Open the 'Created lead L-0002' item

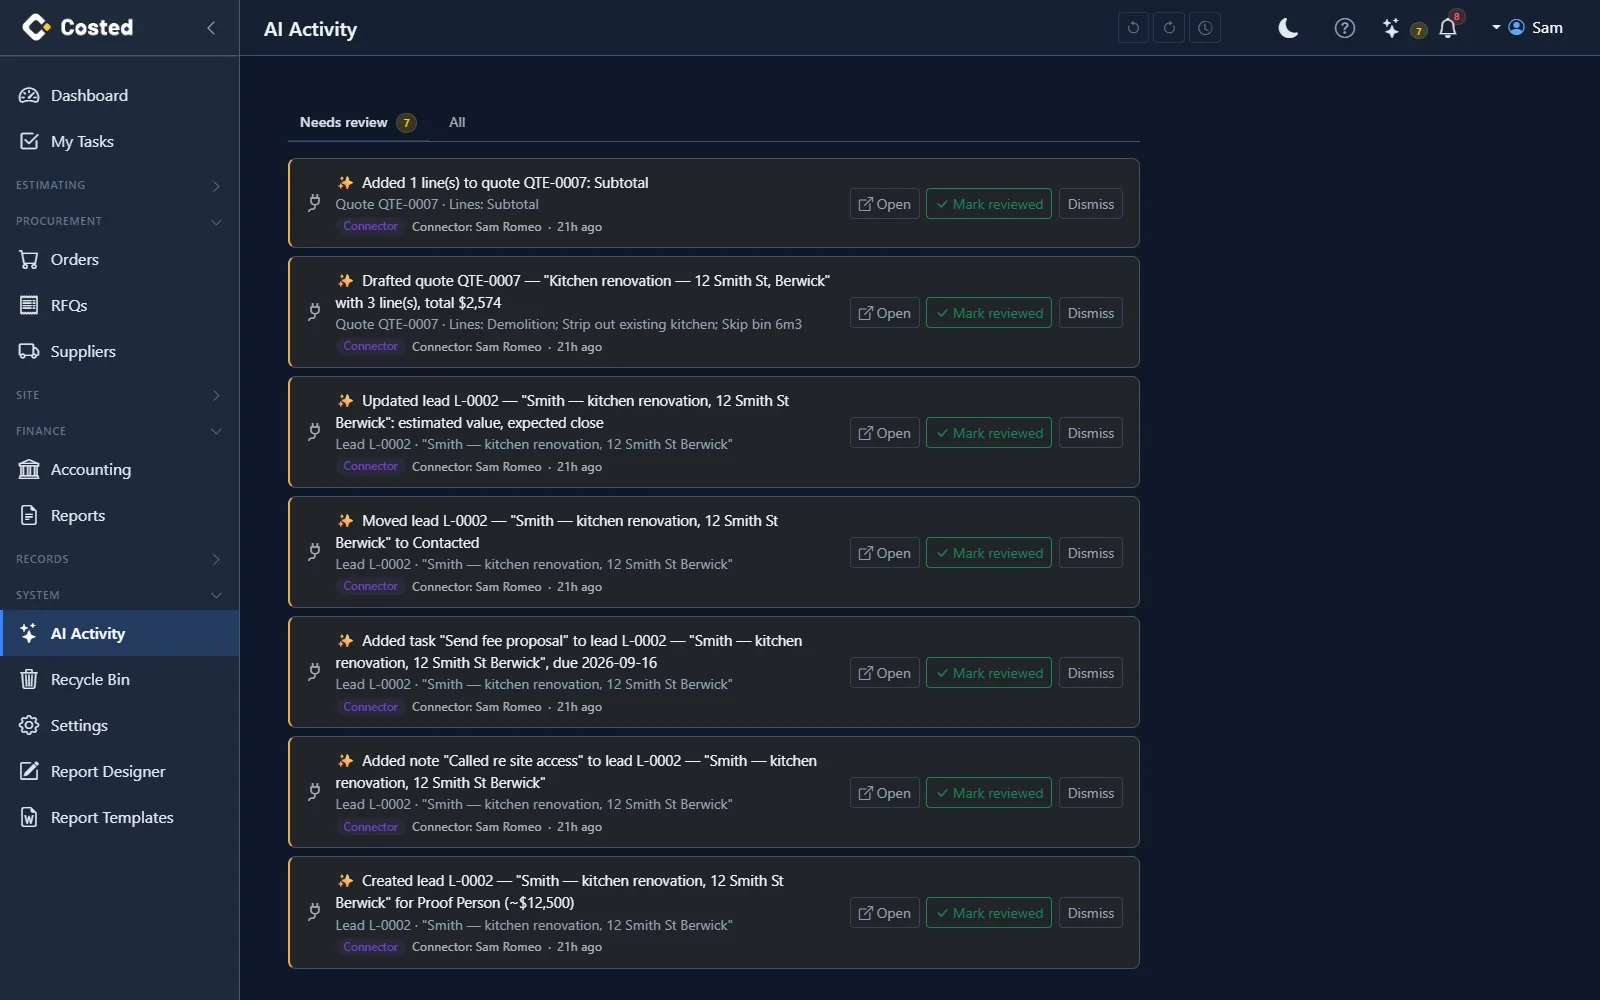coord(884,913)
